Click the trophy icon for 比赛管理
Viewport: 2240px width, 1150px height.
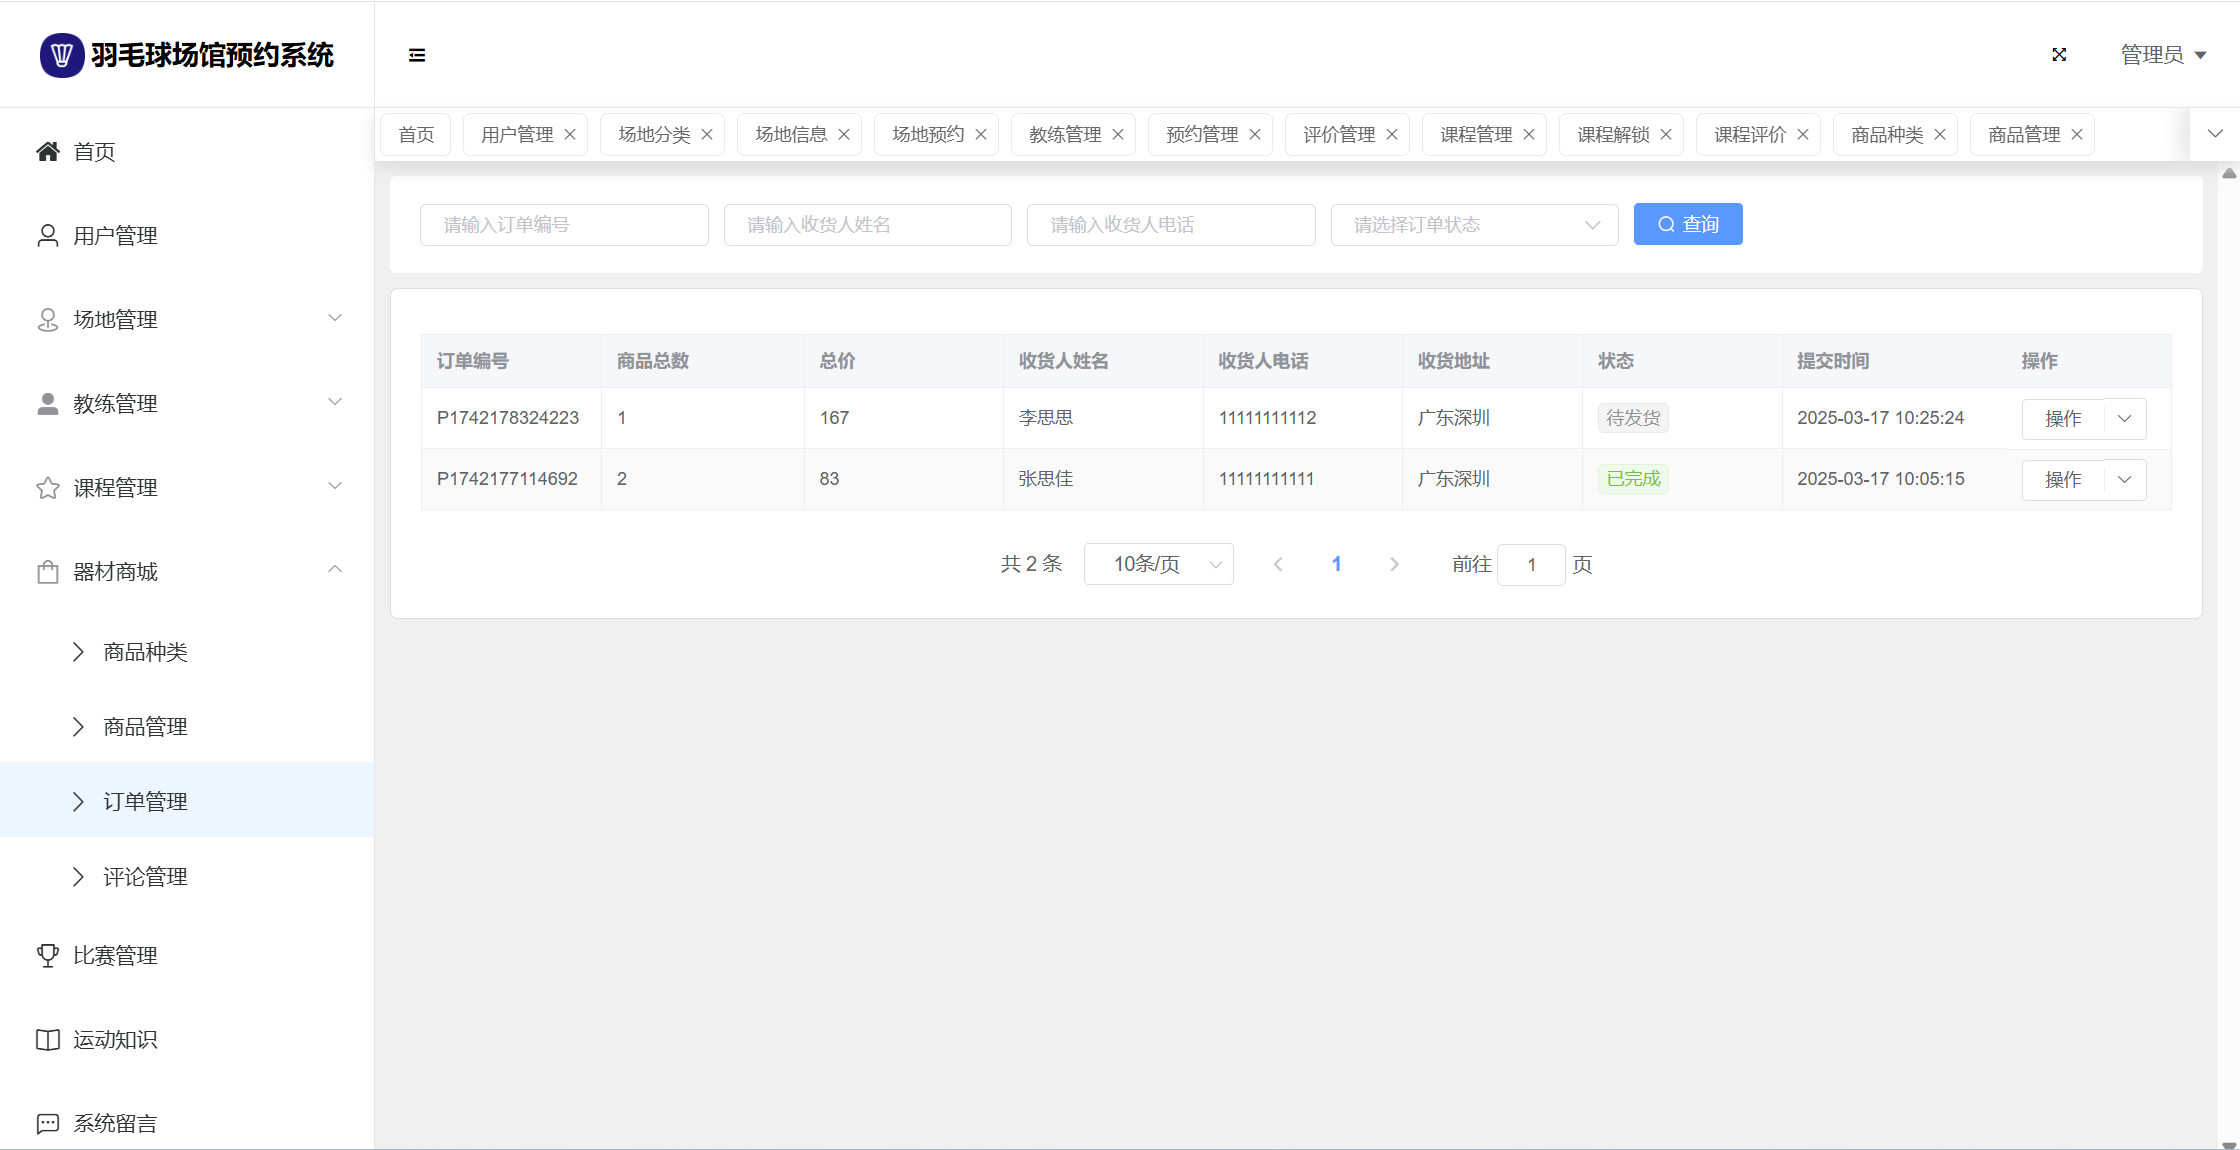click(47, 956)
